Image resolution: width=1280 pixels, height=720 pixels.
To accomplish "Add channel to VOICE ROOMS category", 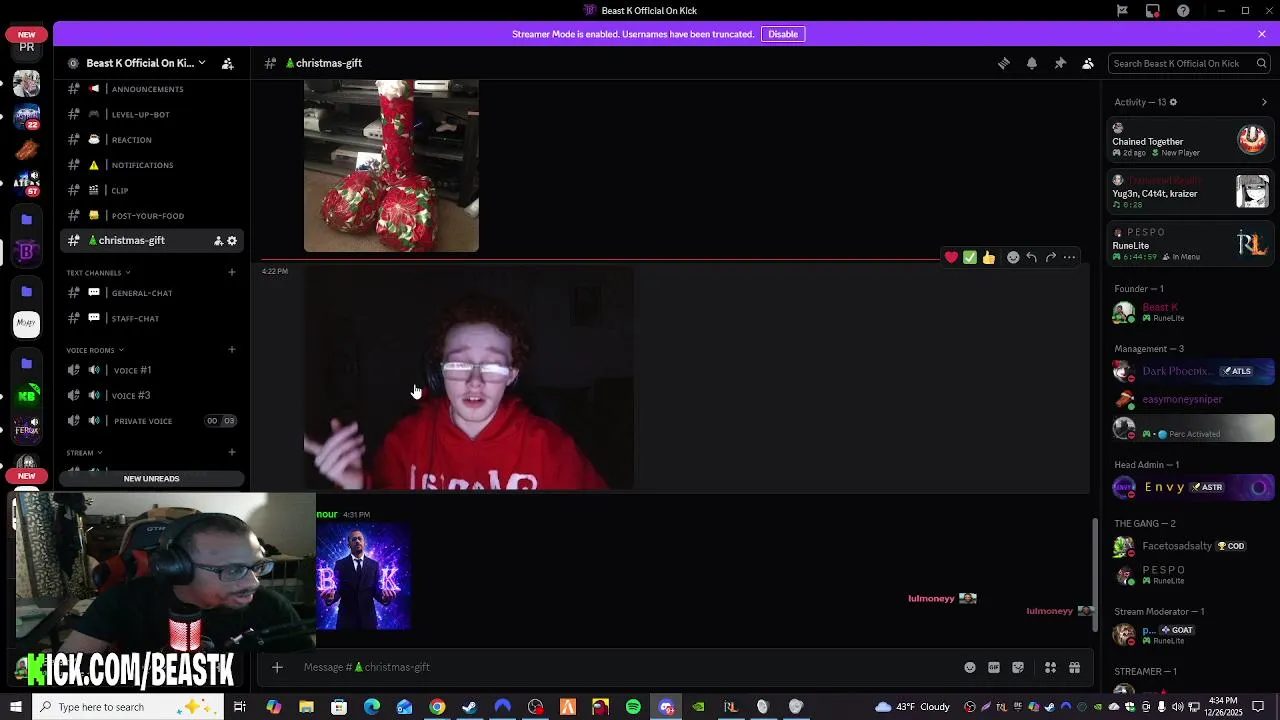I will pos(232,349).
